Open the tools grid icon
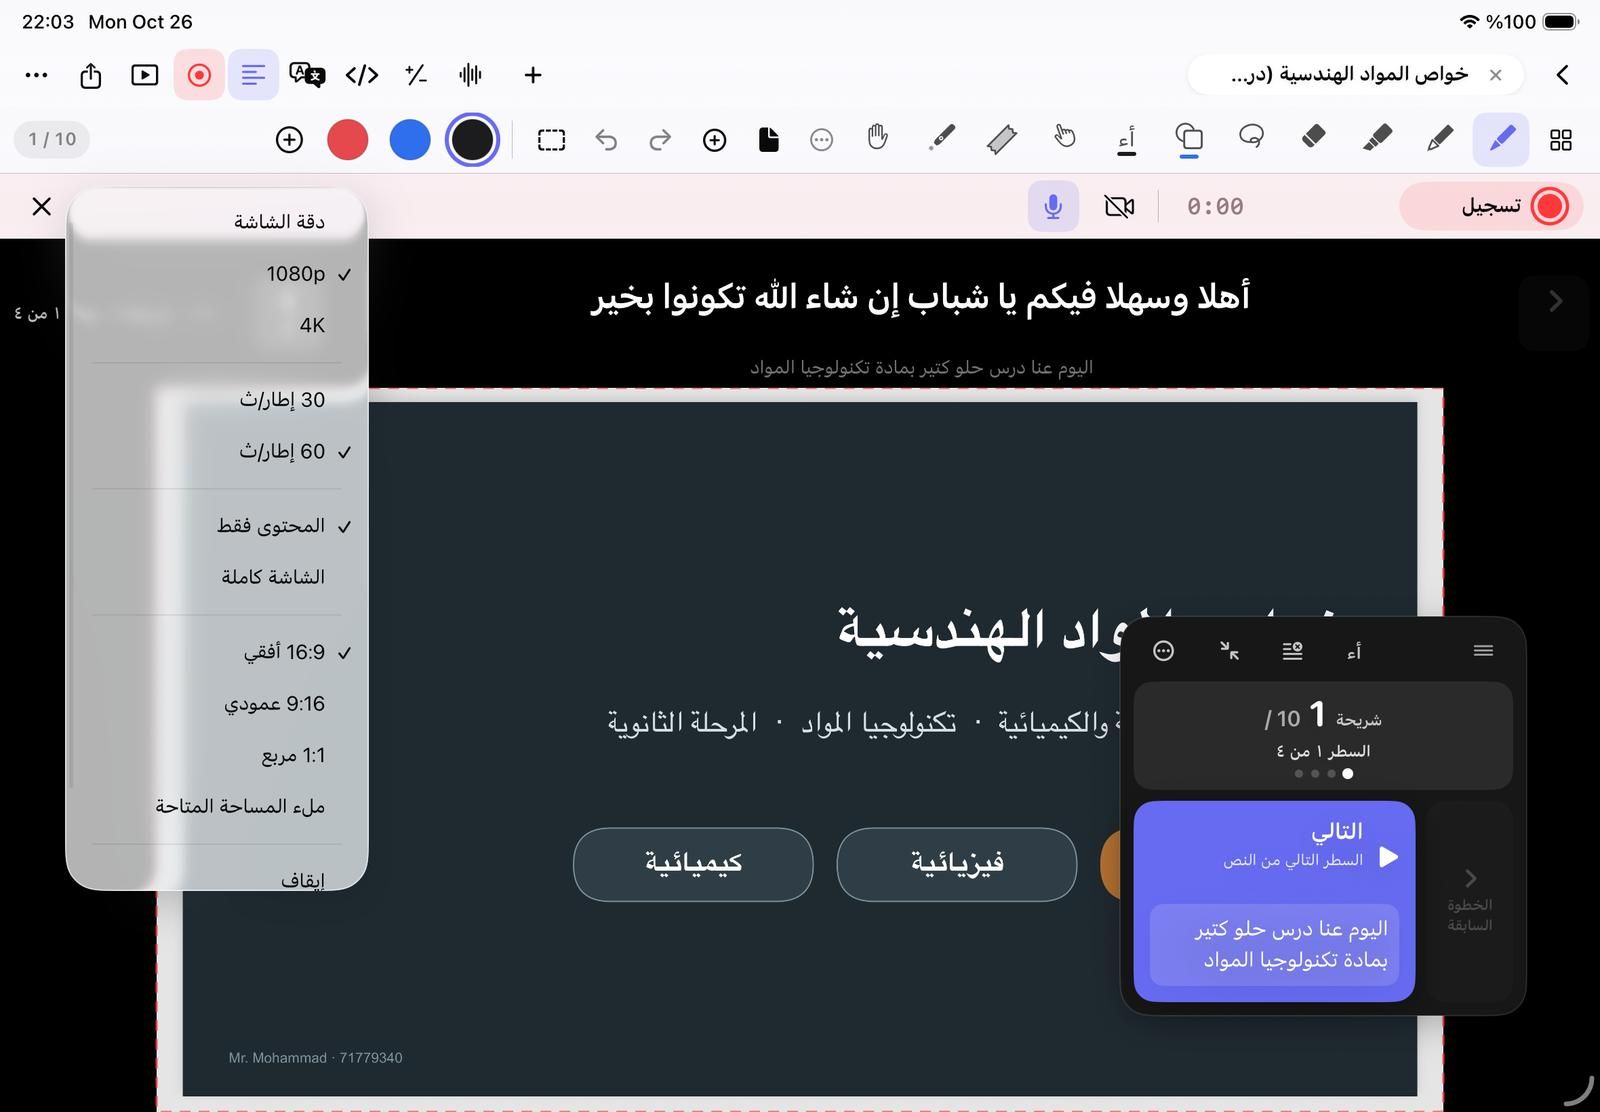The width and height of the screenshot is (1600, 1112). click(1561, 140)
